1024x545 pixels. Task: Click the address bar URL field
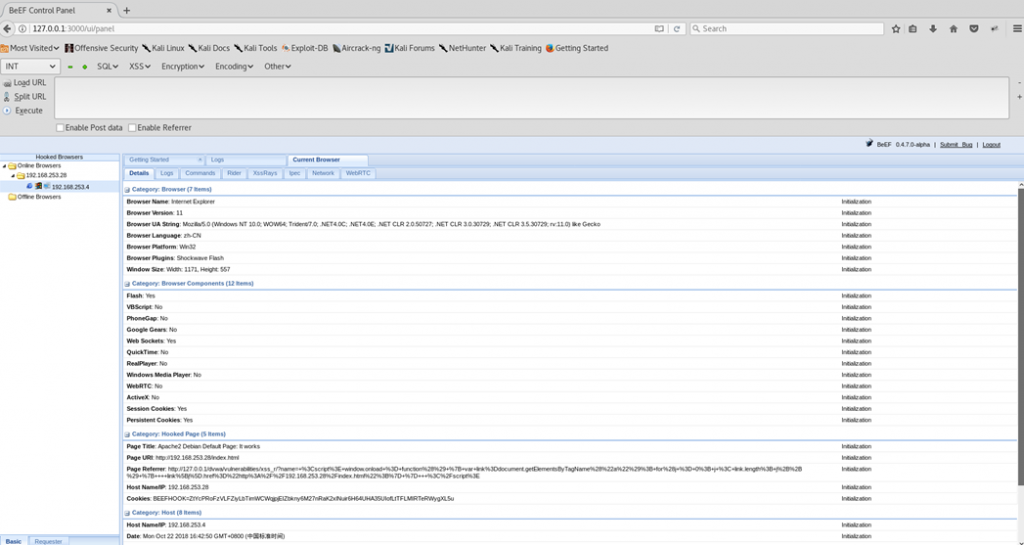click(340, 29)
